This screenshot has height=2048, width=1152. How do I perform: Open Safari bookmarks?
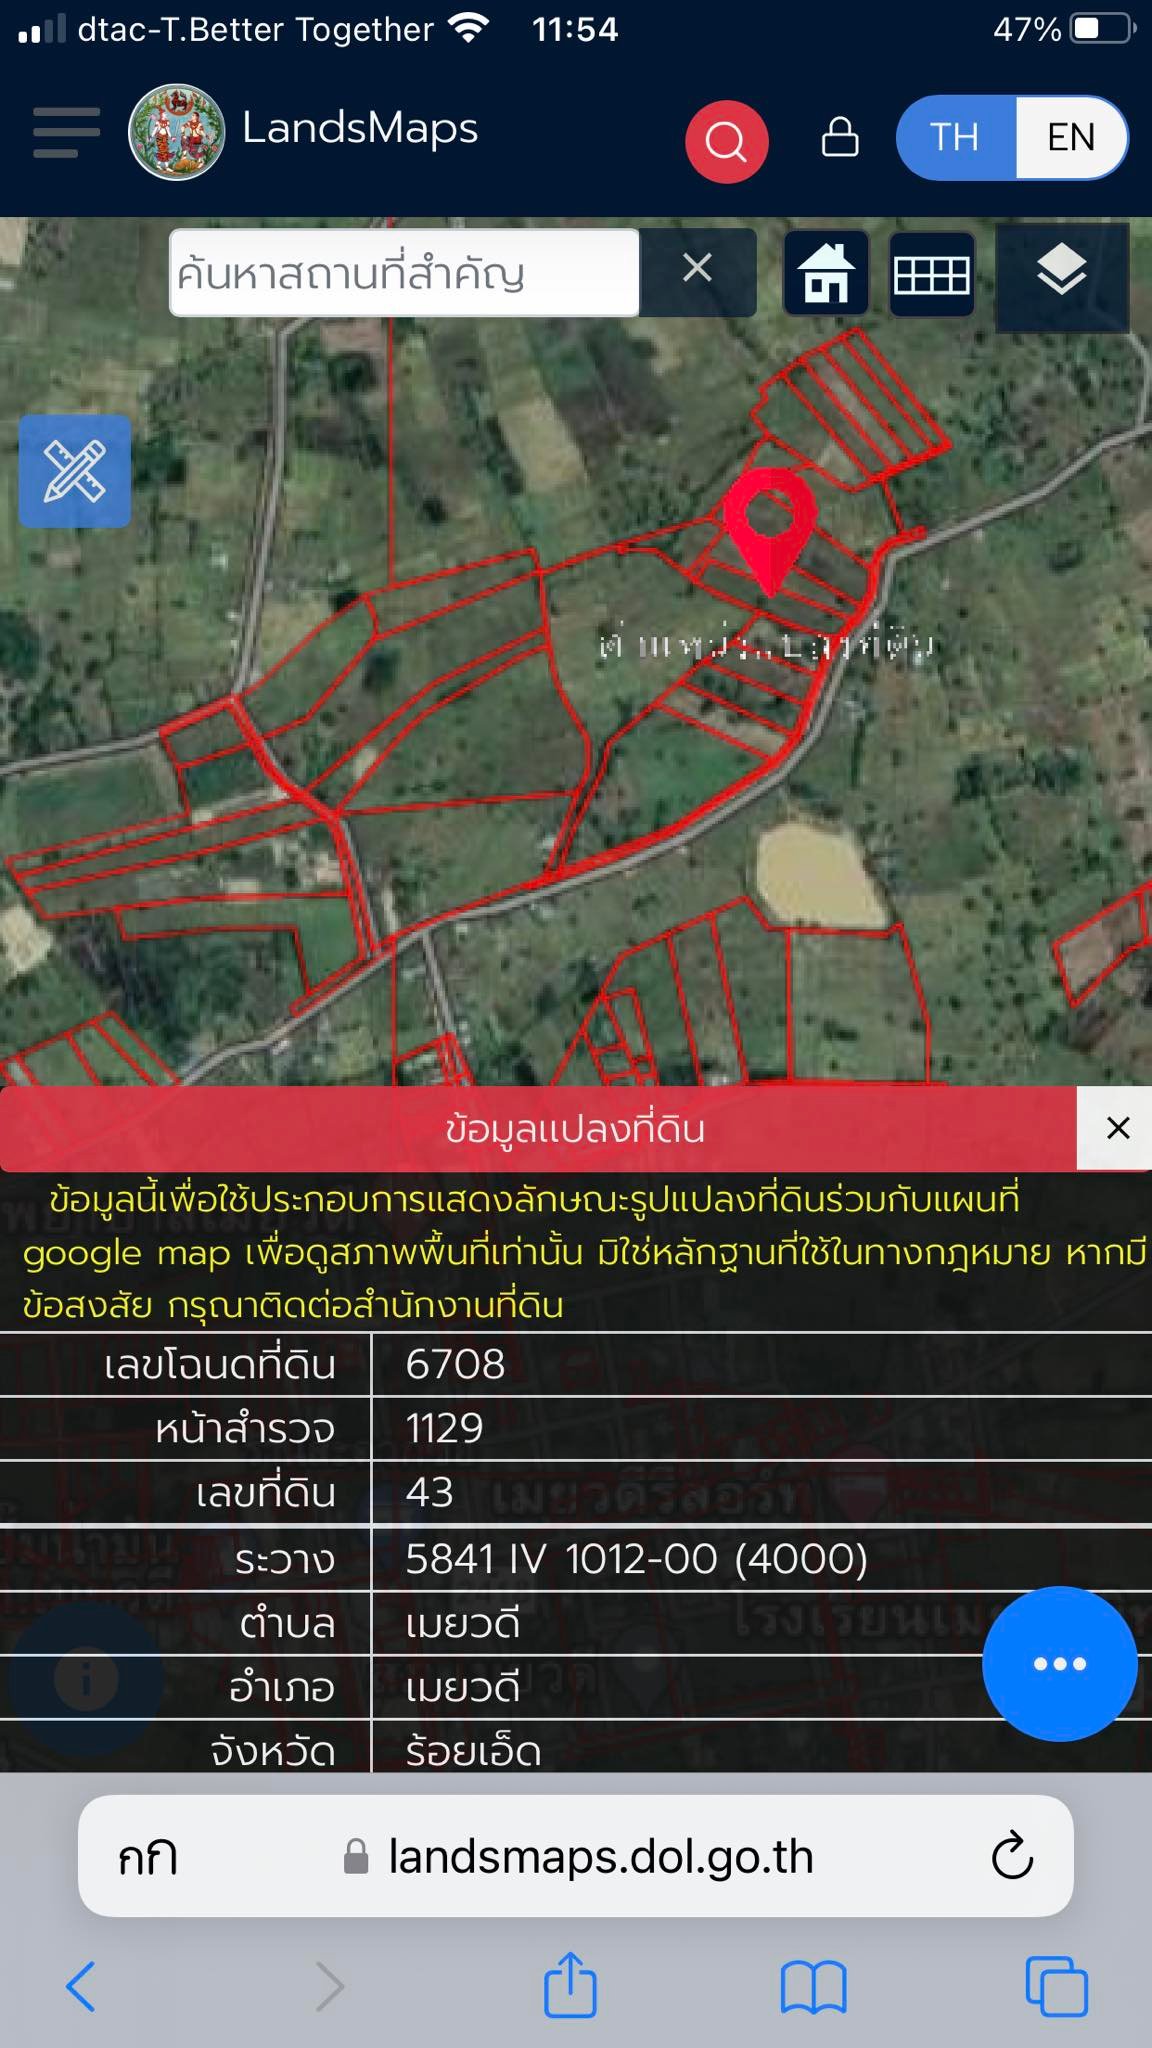coord(814,1986)
